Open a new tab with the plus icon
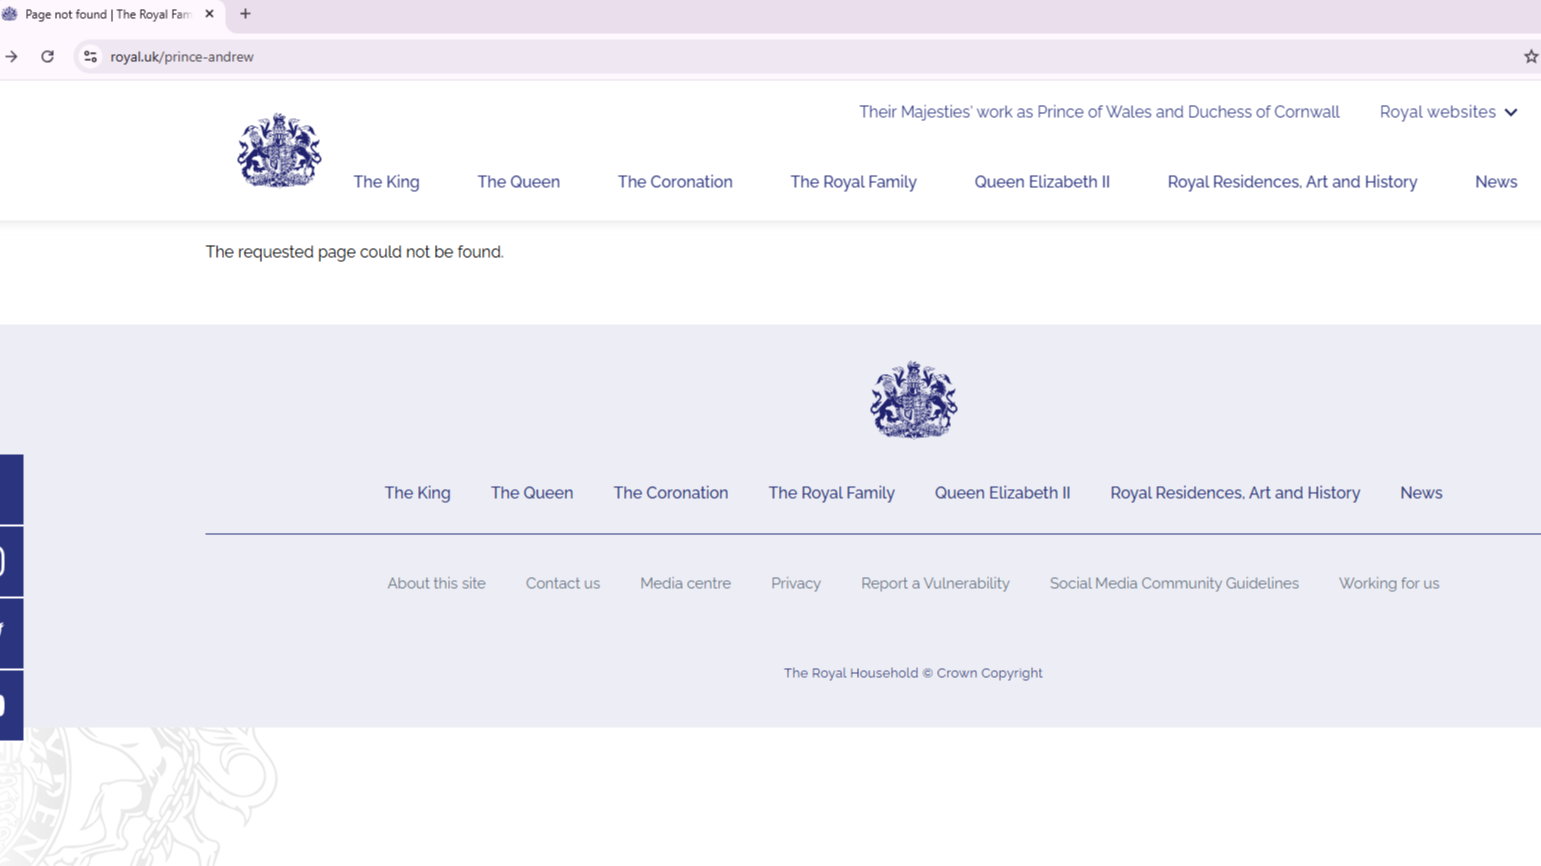This screenshot has height=866, width=1541. (x=245, y=14)
